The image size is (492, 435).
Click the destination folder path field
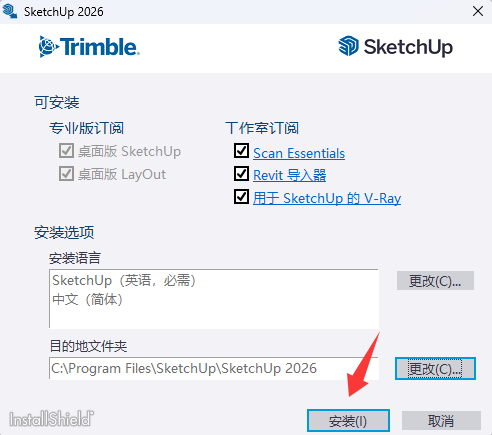coord(214,368)
